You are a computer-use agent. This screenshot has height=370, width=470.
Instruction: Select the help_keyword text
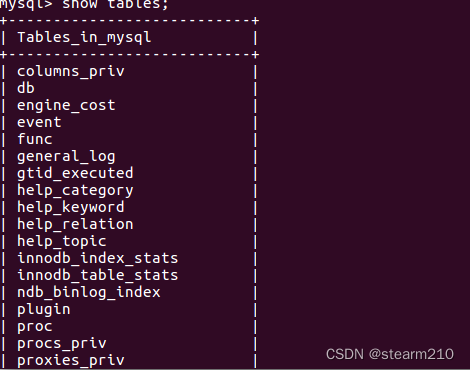pos(71,207)
